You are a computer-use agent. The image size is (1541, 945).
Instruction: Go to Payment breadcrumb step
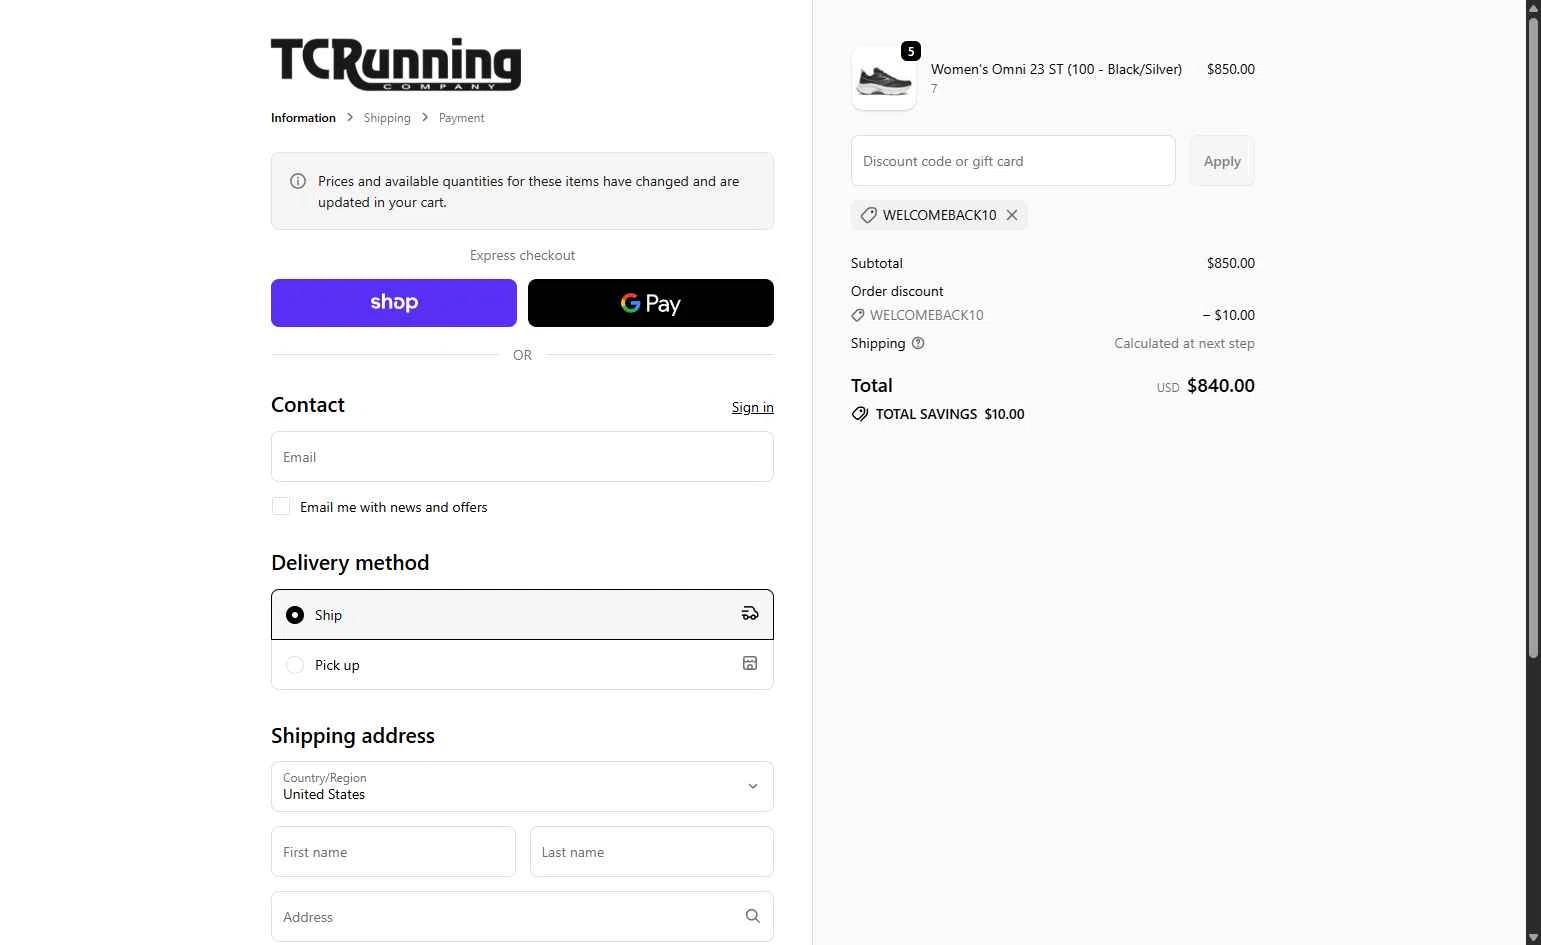[461, 118]
